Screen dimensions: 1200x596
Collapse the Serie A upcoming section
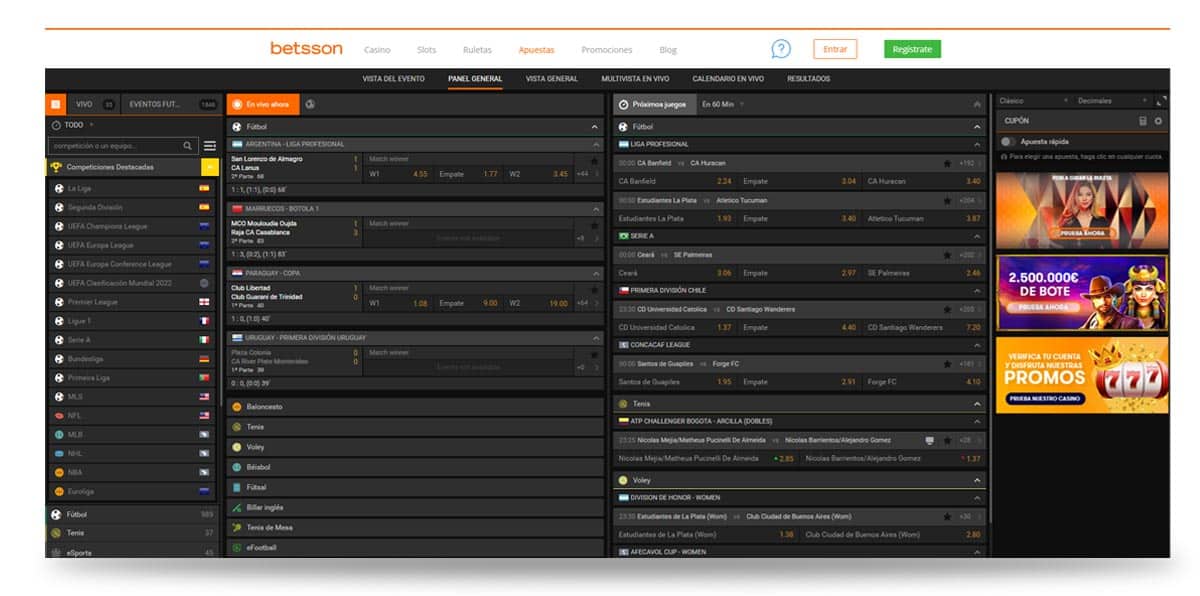977,236
